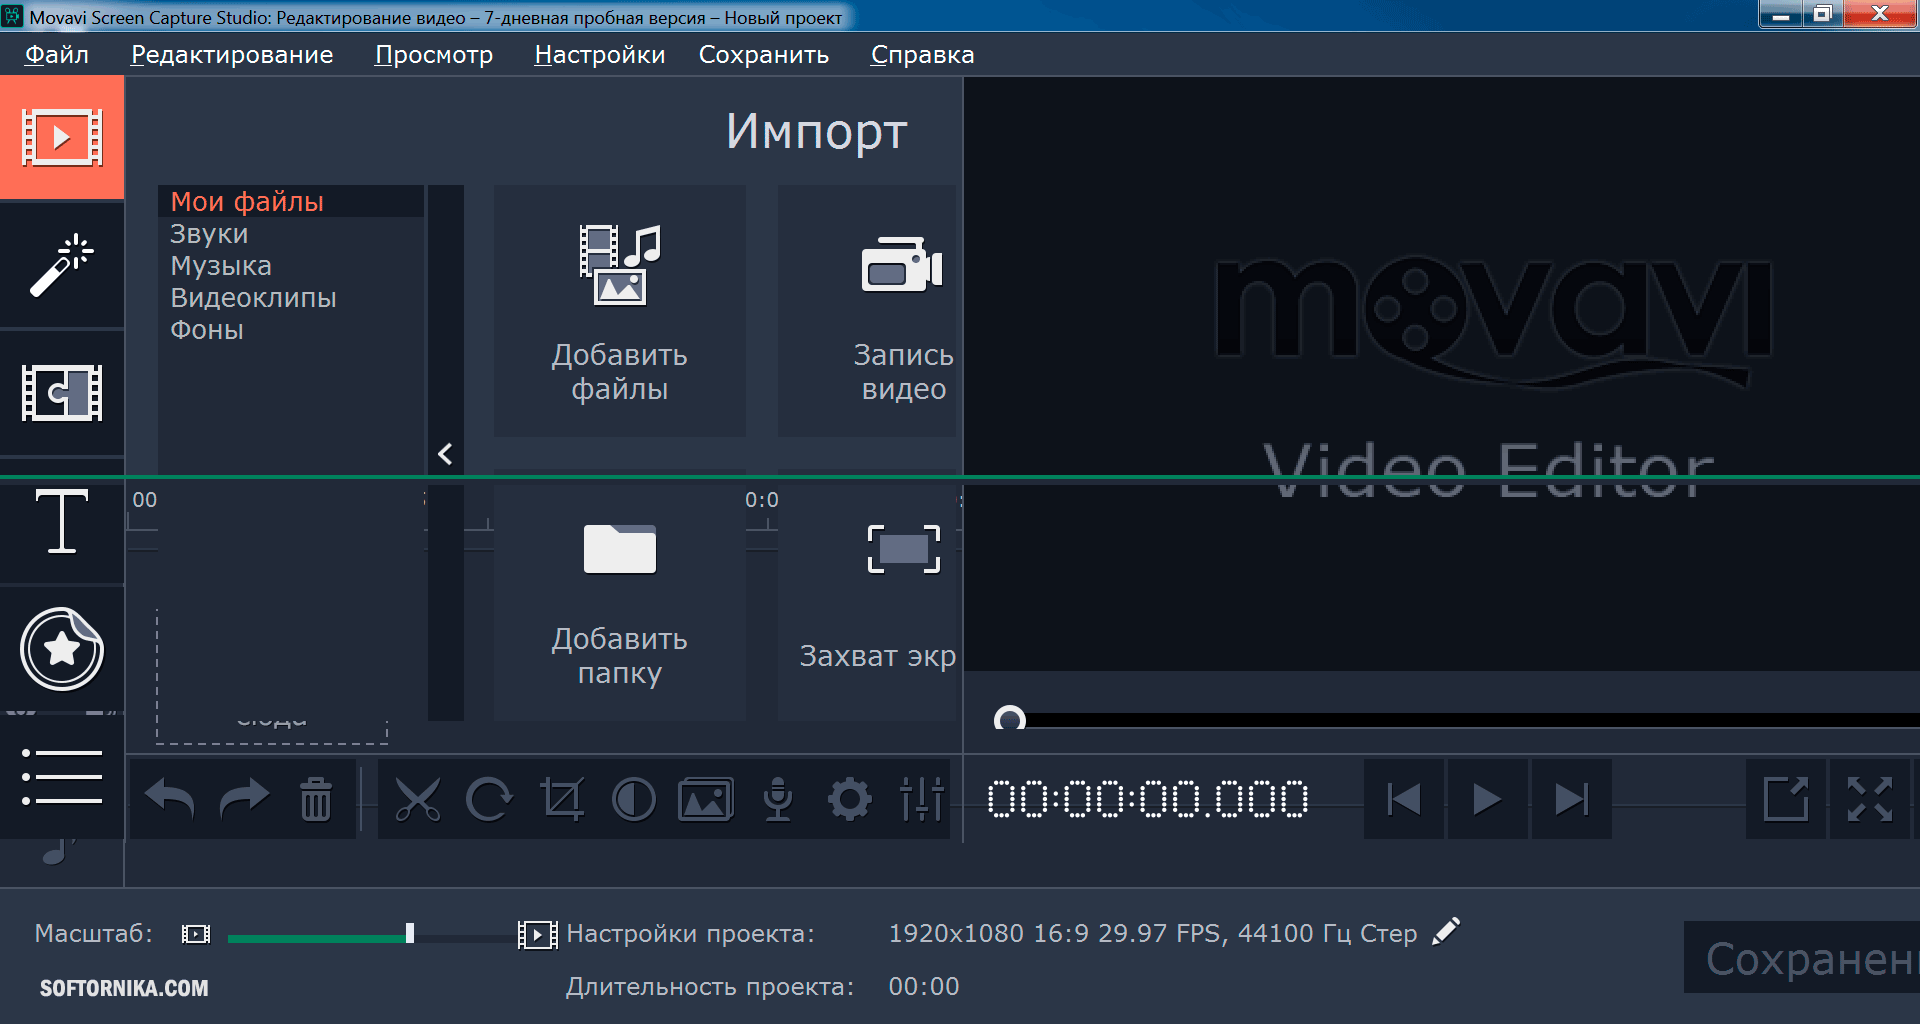1920x1024 pixels.
Task: Record audio with the microphone icon
Action: point(778,799)
